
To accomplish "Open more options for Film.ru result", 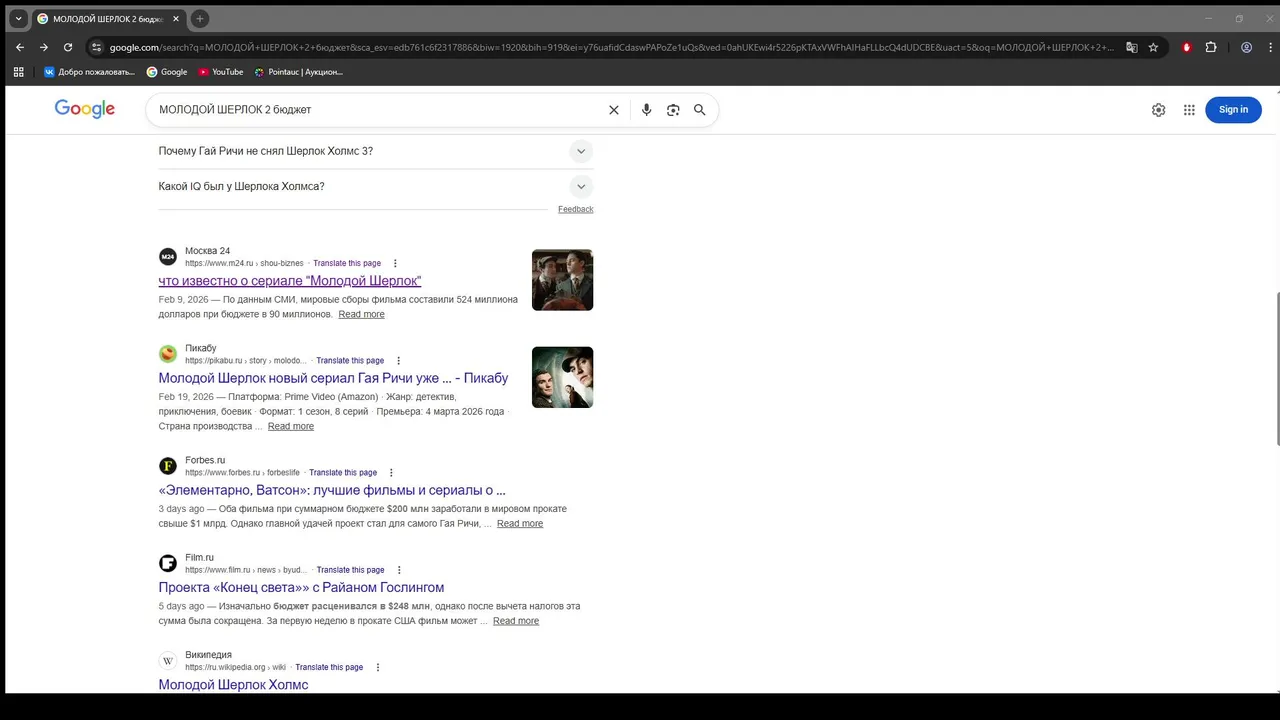I will pos(399,570).
